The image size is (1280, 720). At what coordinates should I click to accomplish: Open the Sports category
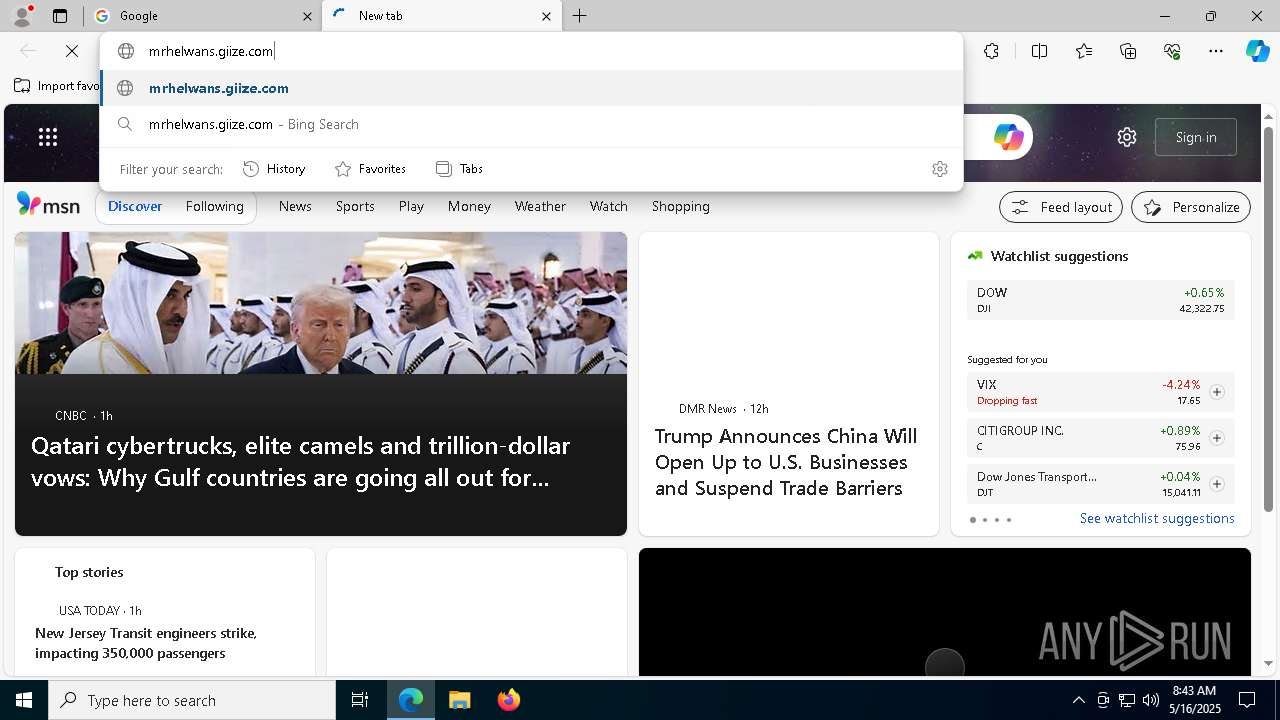[355, 206]
